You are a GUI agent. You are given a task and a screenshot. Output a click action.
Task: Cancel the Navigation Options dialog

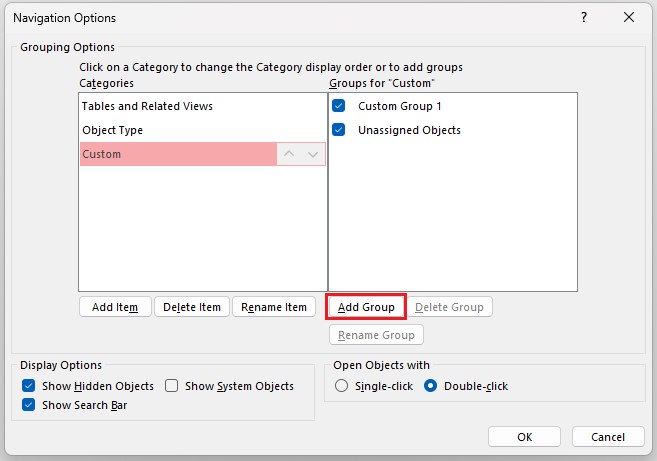[x=607, y=437]
